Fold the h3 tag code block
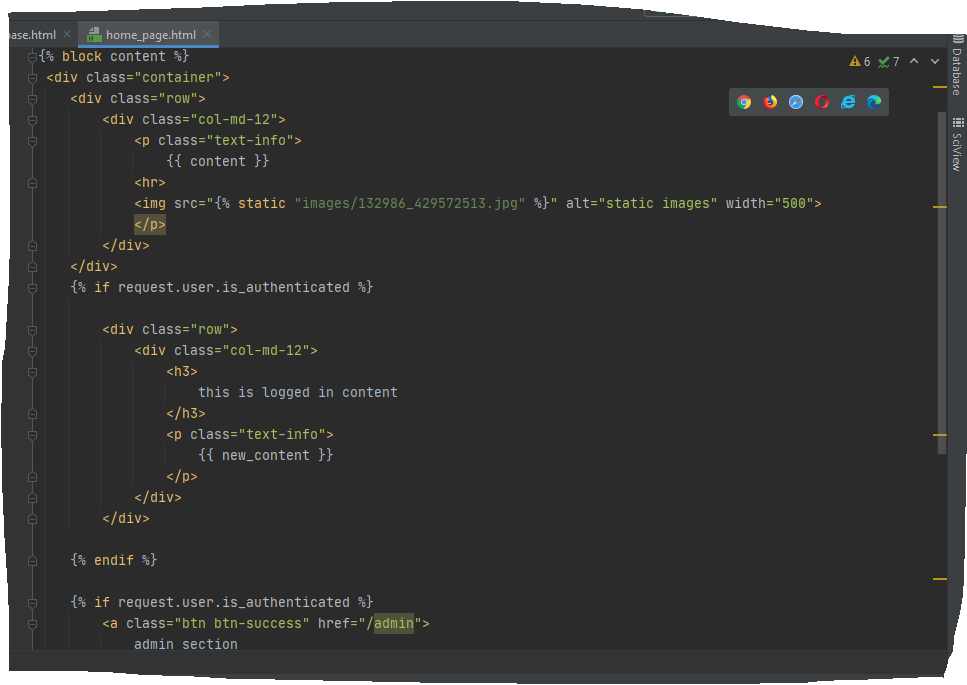Viewport: 967px width, 685px height. (32, 372)
